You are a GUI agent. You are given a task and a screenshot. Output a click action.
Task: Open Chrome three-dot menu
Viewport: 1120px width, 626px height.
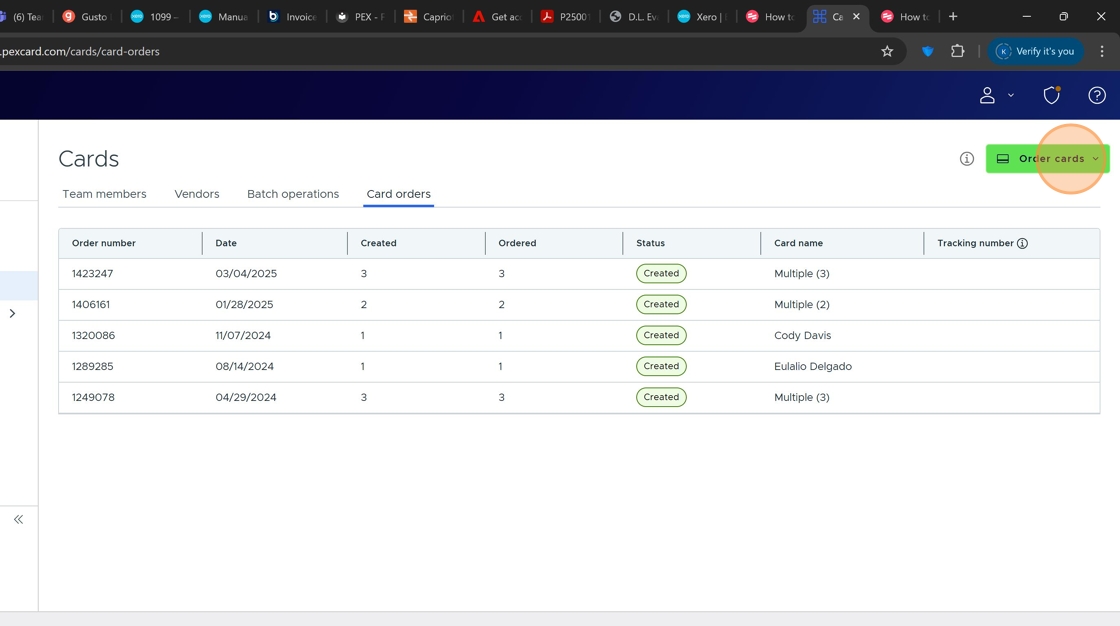pos(1102,51)
